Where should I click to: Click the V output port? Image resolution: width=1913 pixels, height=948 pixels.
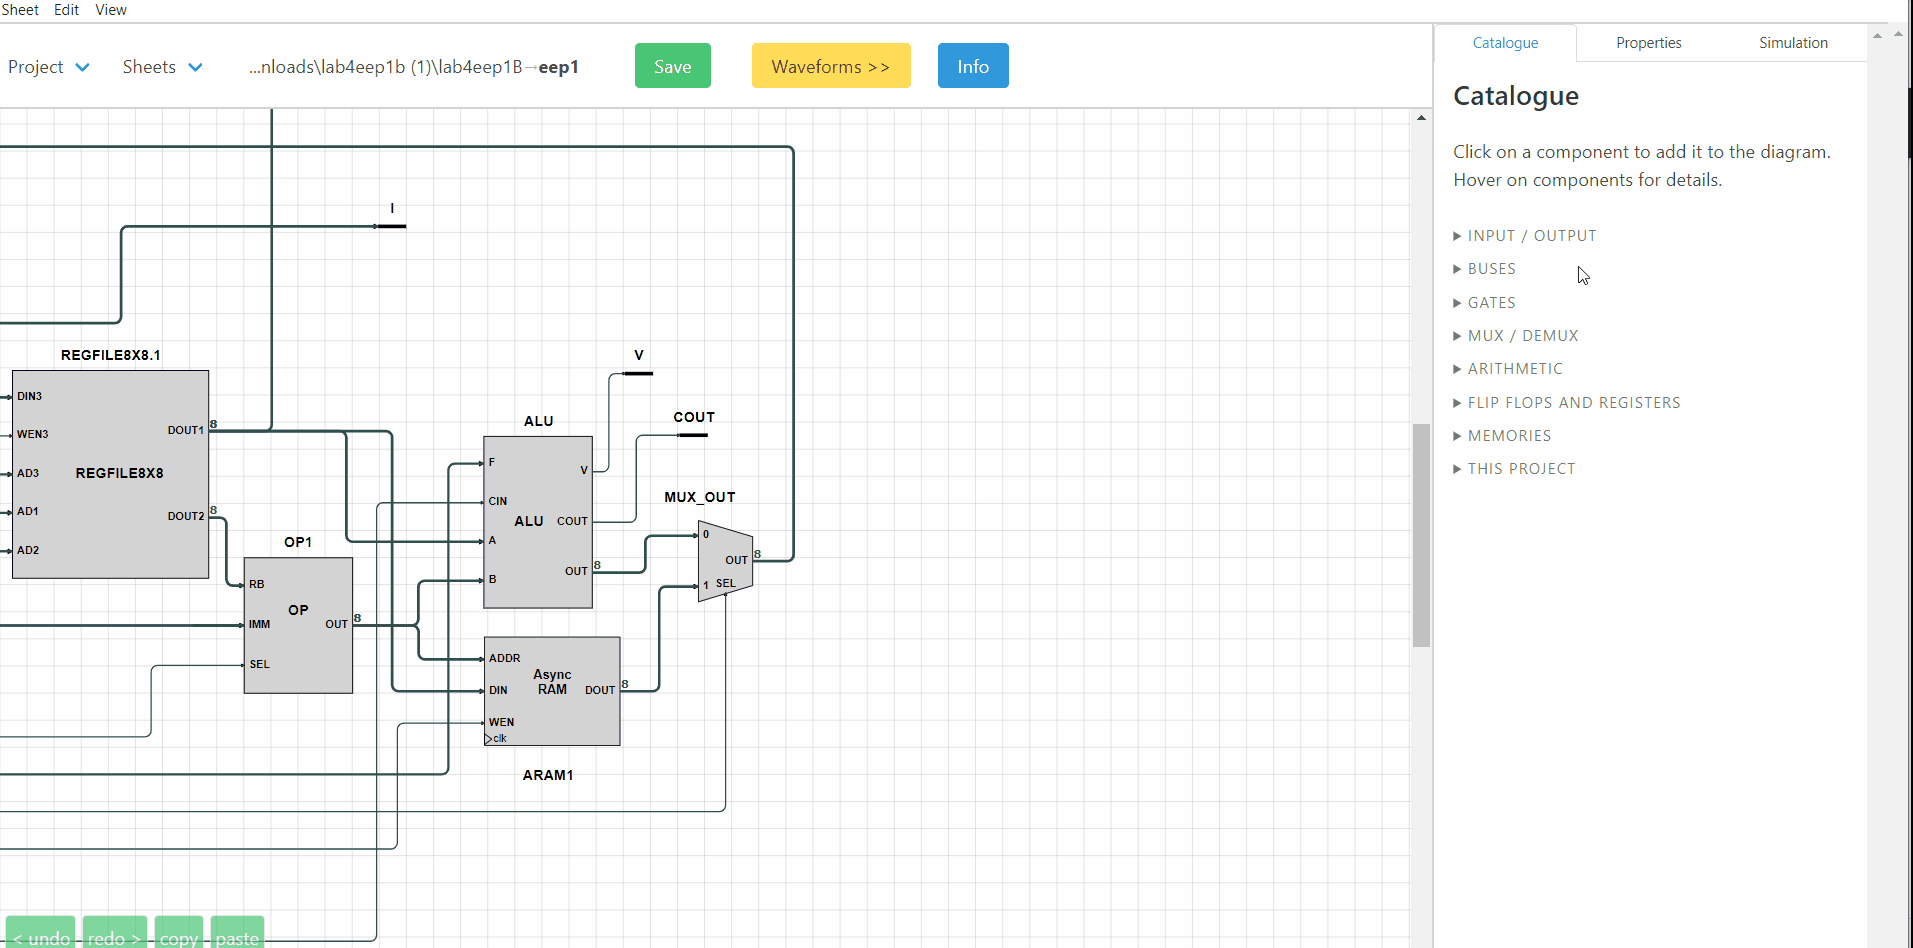tap(638, 373)
